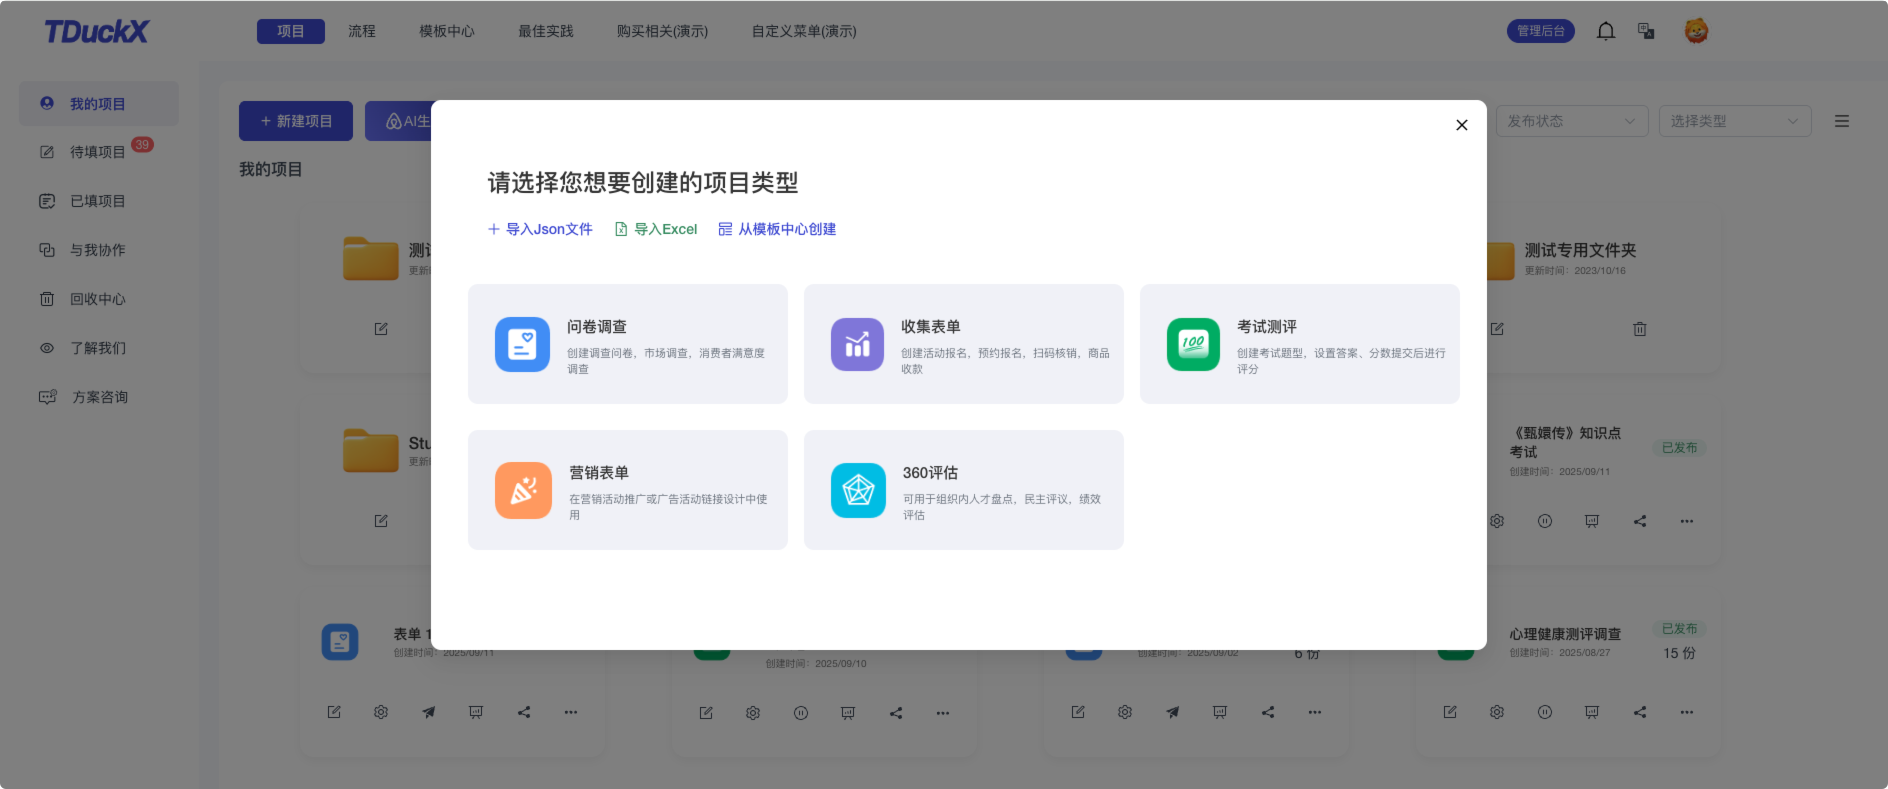
Task: Pick the 考试测评 exam project type
Action: tap(1300, 344)
